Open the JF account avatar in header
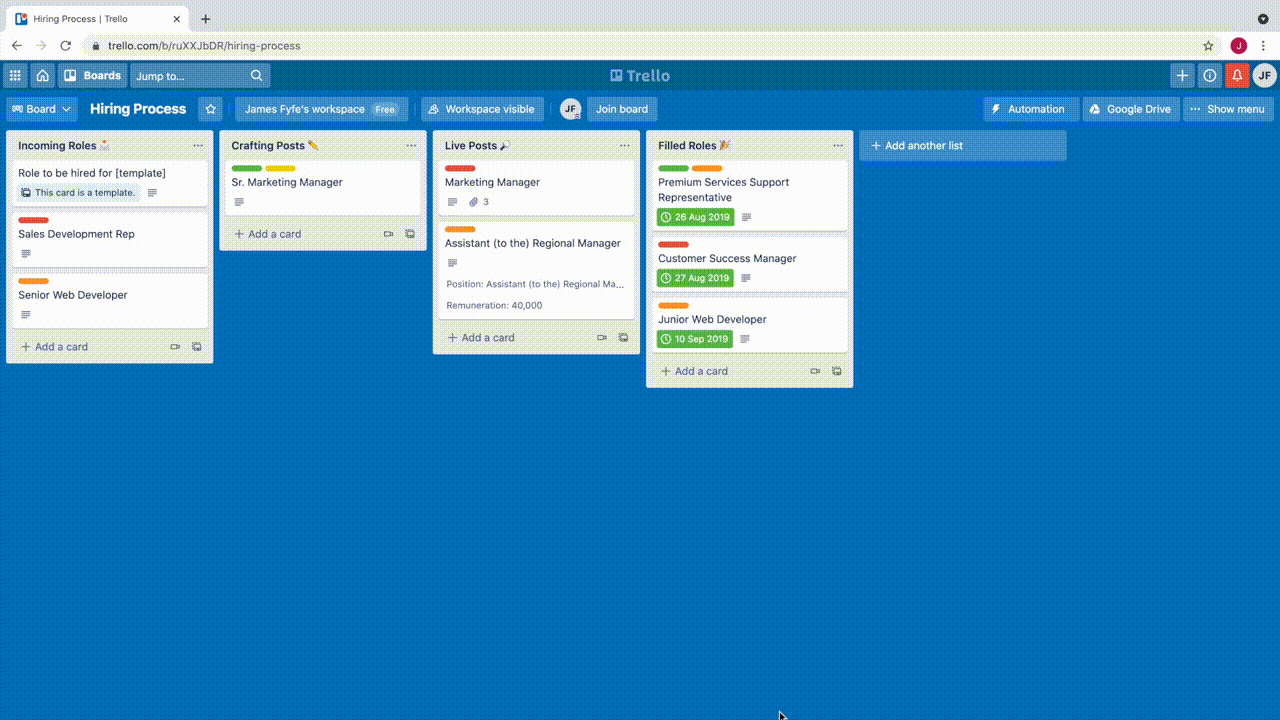Viewport: 1280px width, 720px height. 1264,75
